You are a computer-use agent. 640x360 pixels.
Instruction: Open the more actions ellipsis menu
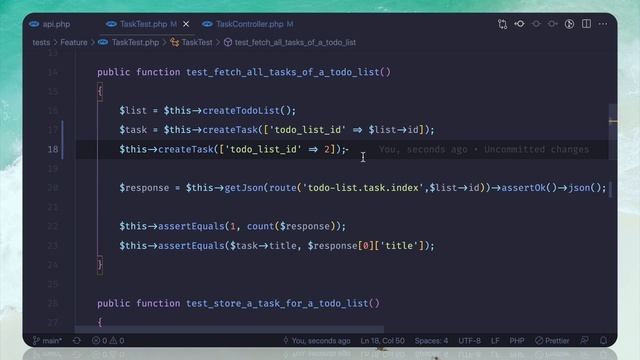coord(602,24)
